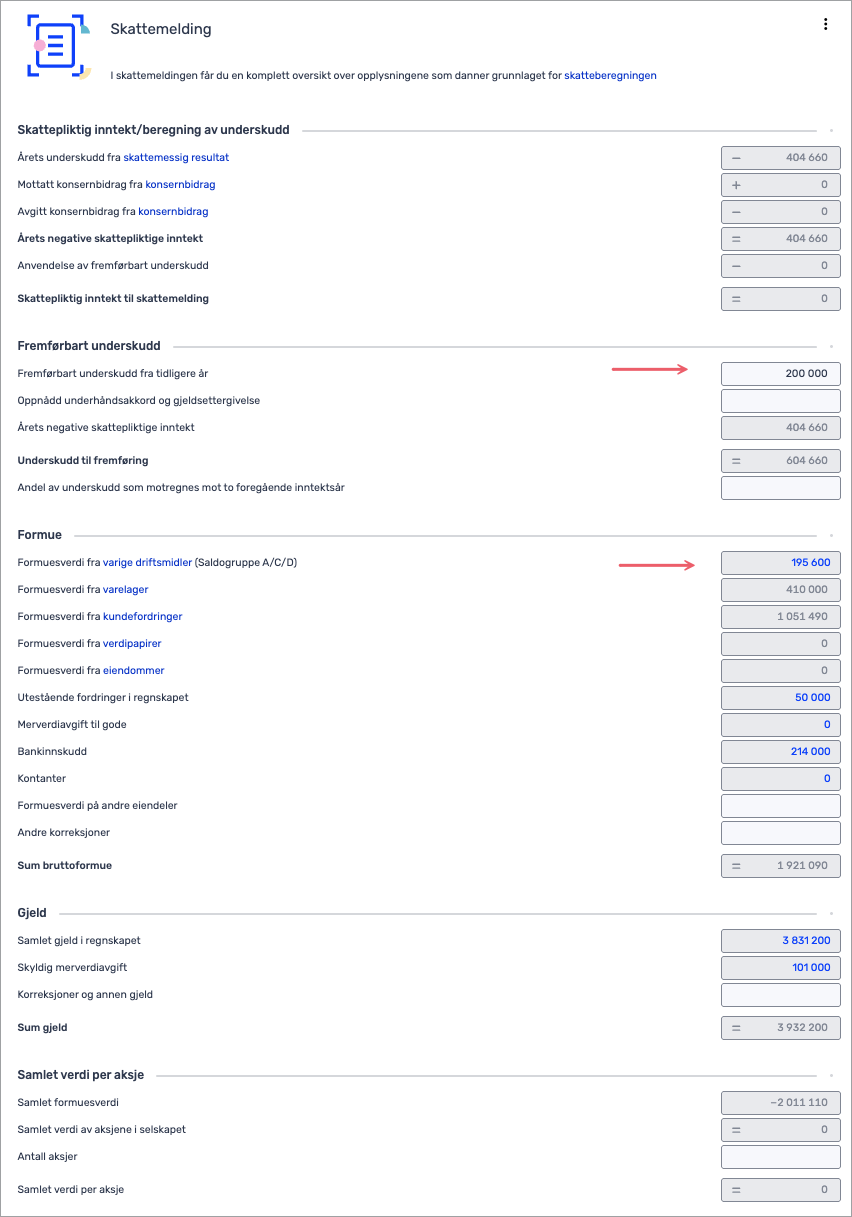852x1217 pixels.
Task: Open the three-dot options menu
Action: (825, 25)
